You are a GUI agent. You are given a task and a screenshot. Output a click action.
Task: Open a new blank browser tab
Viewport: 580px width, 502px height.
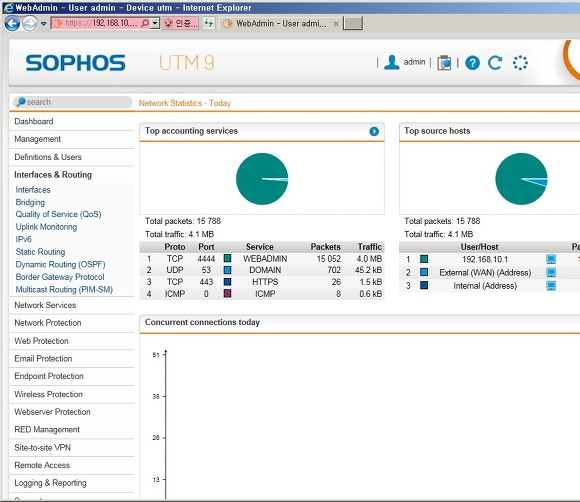tap(353, 23)
